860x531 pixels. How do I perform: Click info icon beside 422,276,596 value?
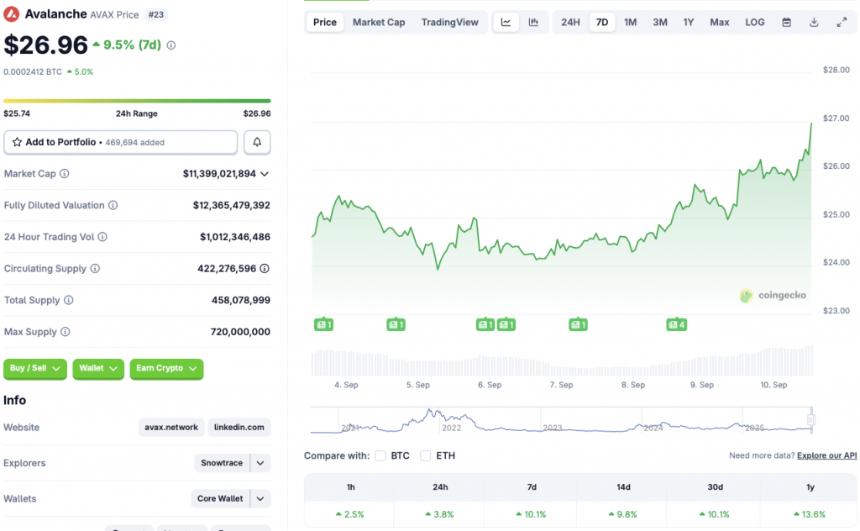coord(264,268)
